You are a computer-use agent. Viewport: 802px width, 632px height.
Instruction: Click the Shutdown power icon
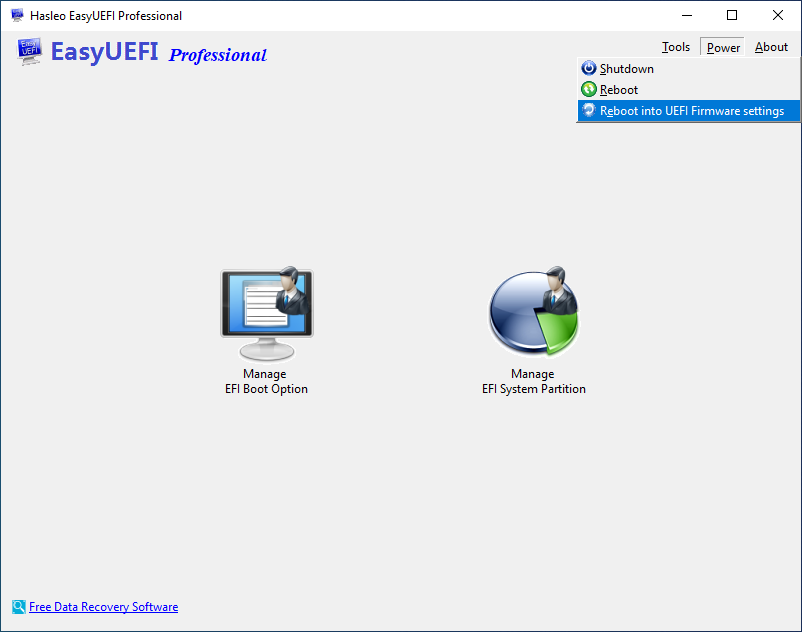(589, 68)
